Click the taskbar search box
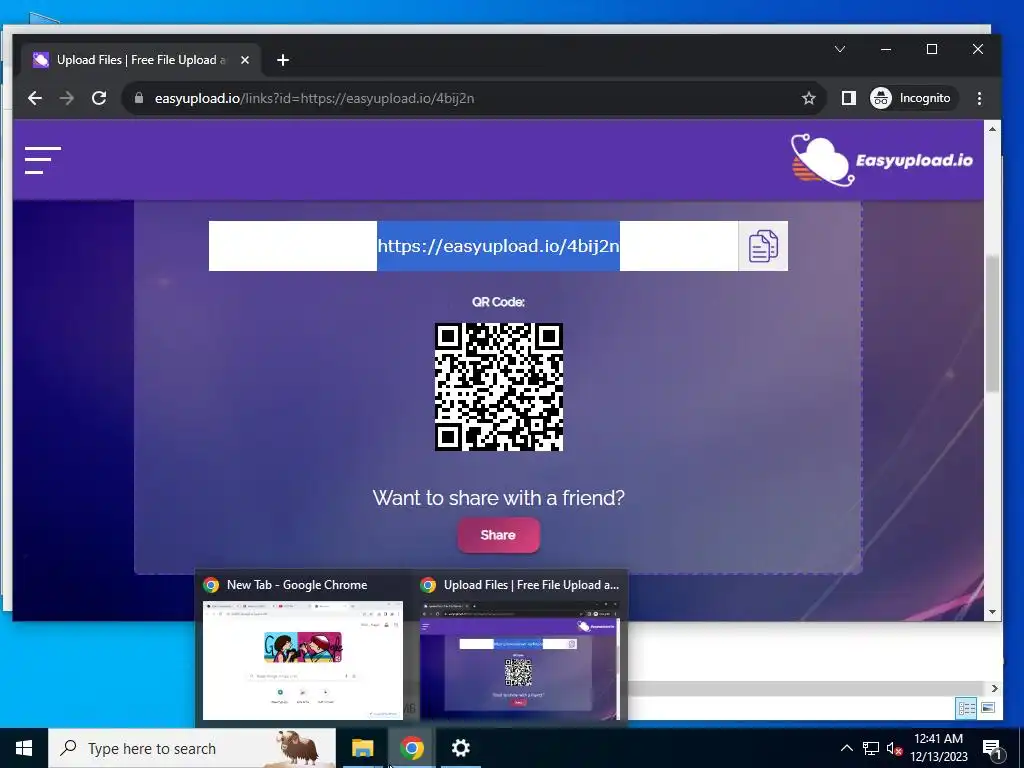 [192, 748]
